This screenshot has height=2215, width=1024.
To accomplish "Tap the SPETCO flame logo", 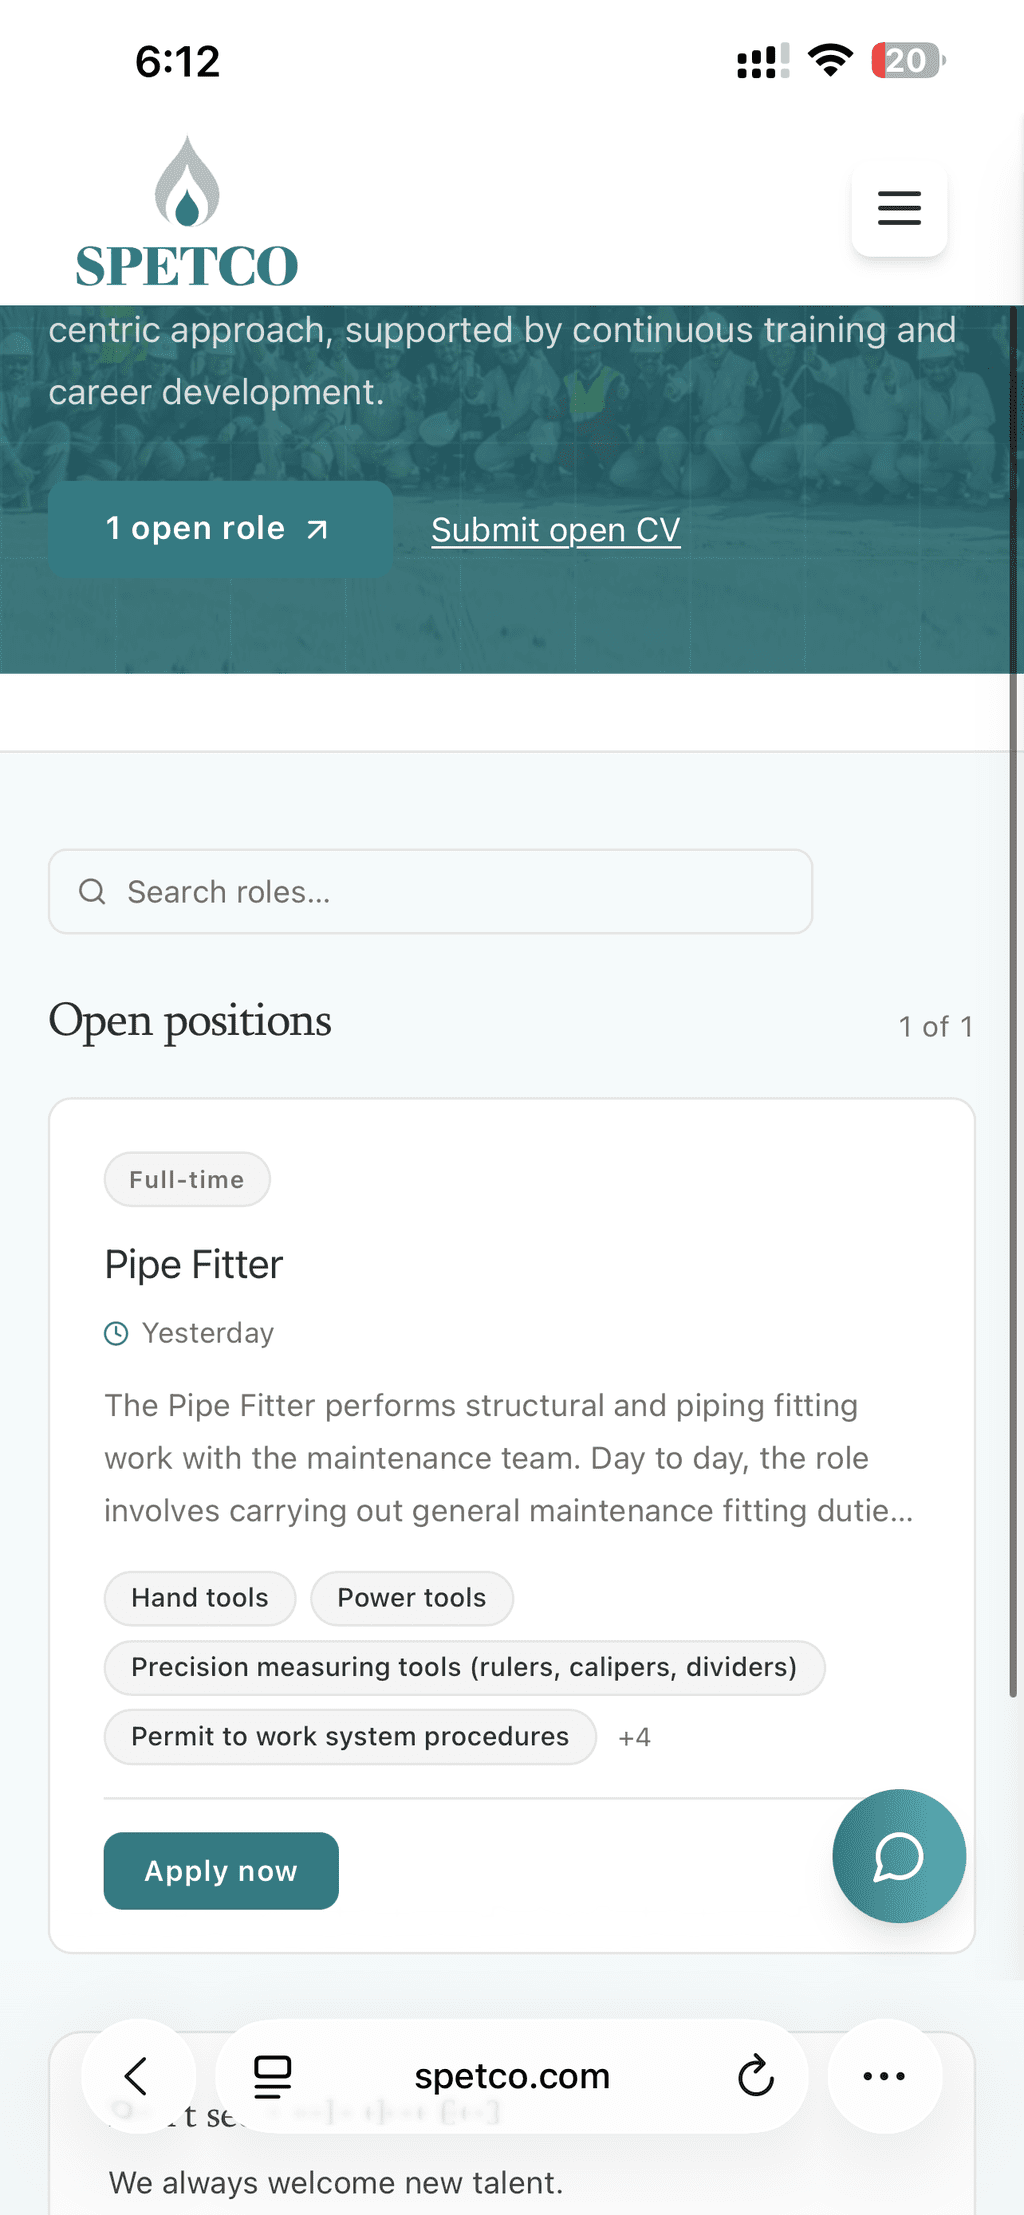I will (187, 213).
